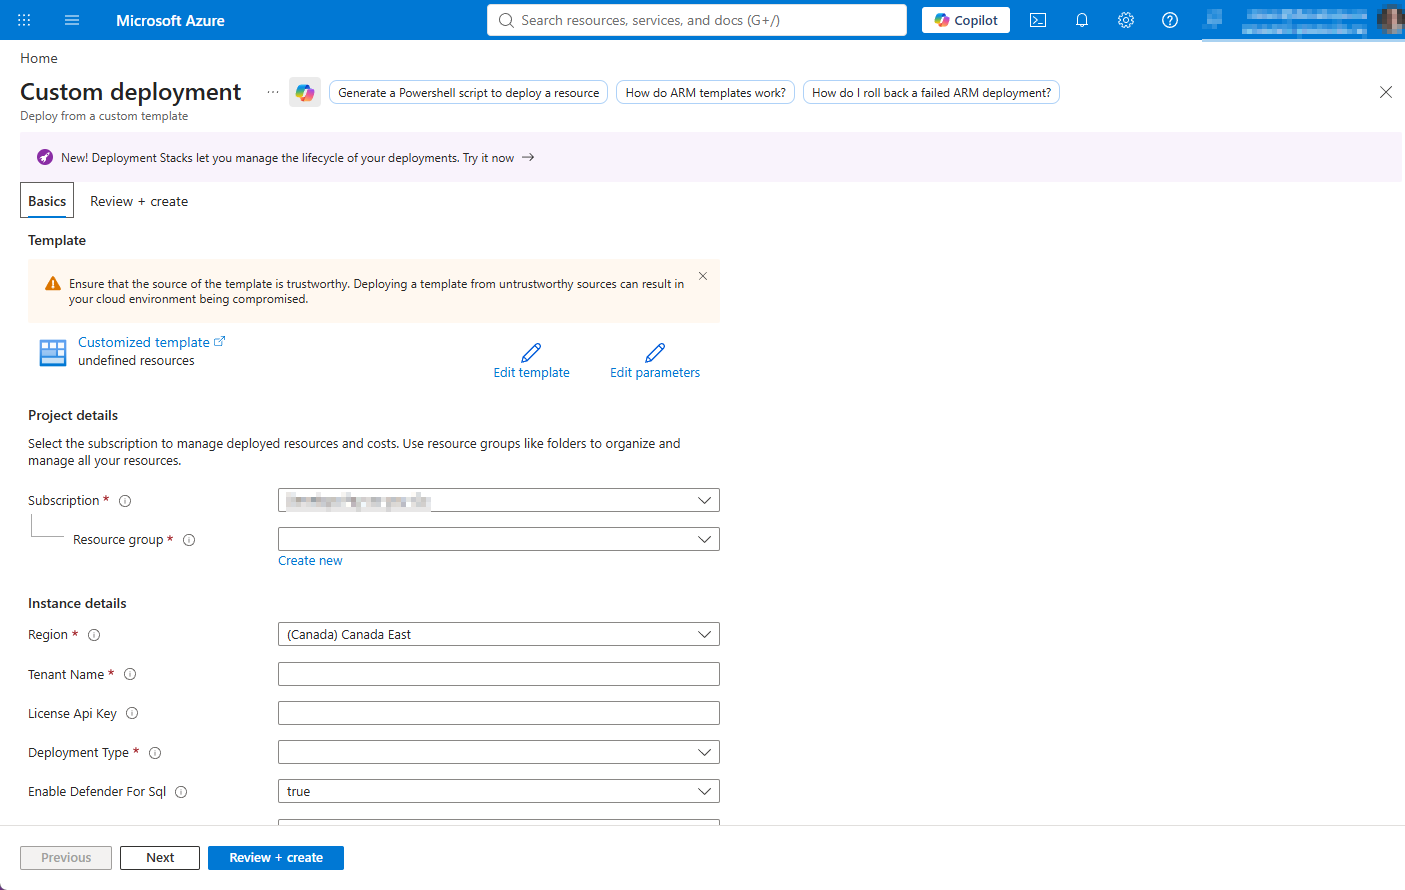Click the Home breadcrumb

tap(39, 58)
